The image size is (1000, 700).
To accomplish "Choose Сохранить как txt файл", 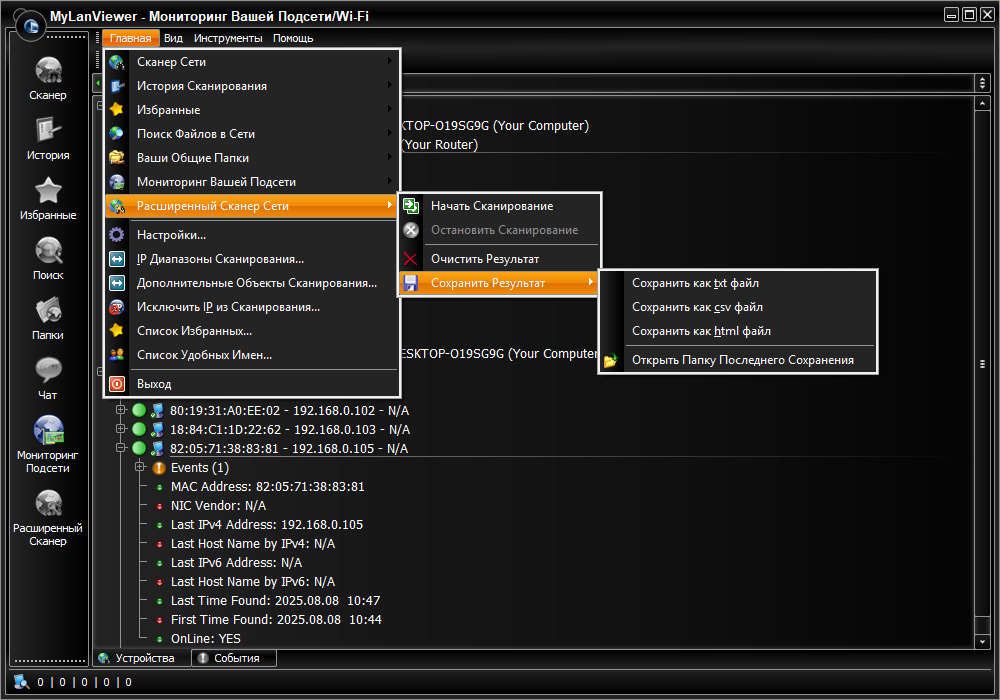I will pos(738,283).
